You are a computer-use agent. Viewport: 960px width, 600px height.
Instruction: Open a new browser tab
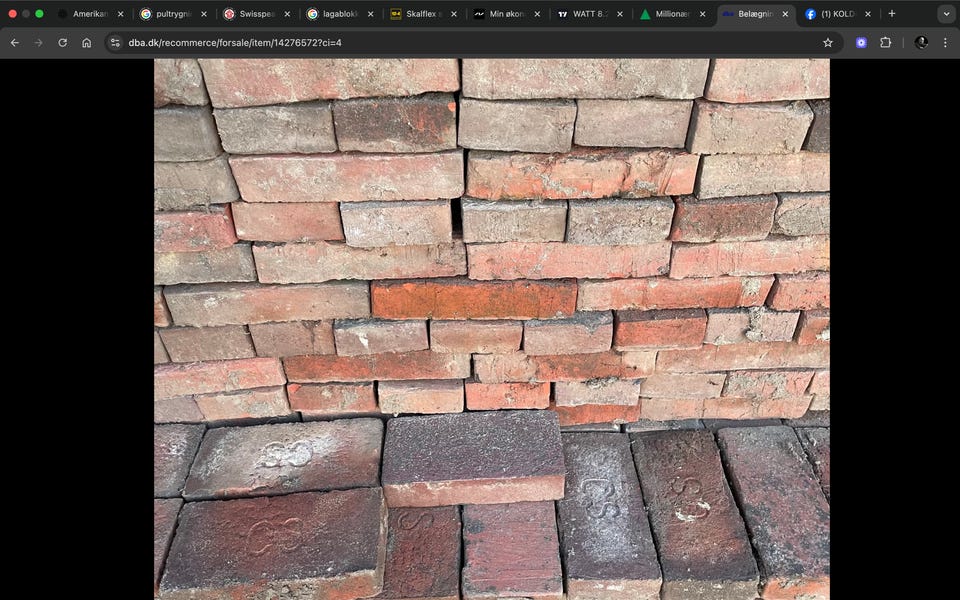point(891,13)
